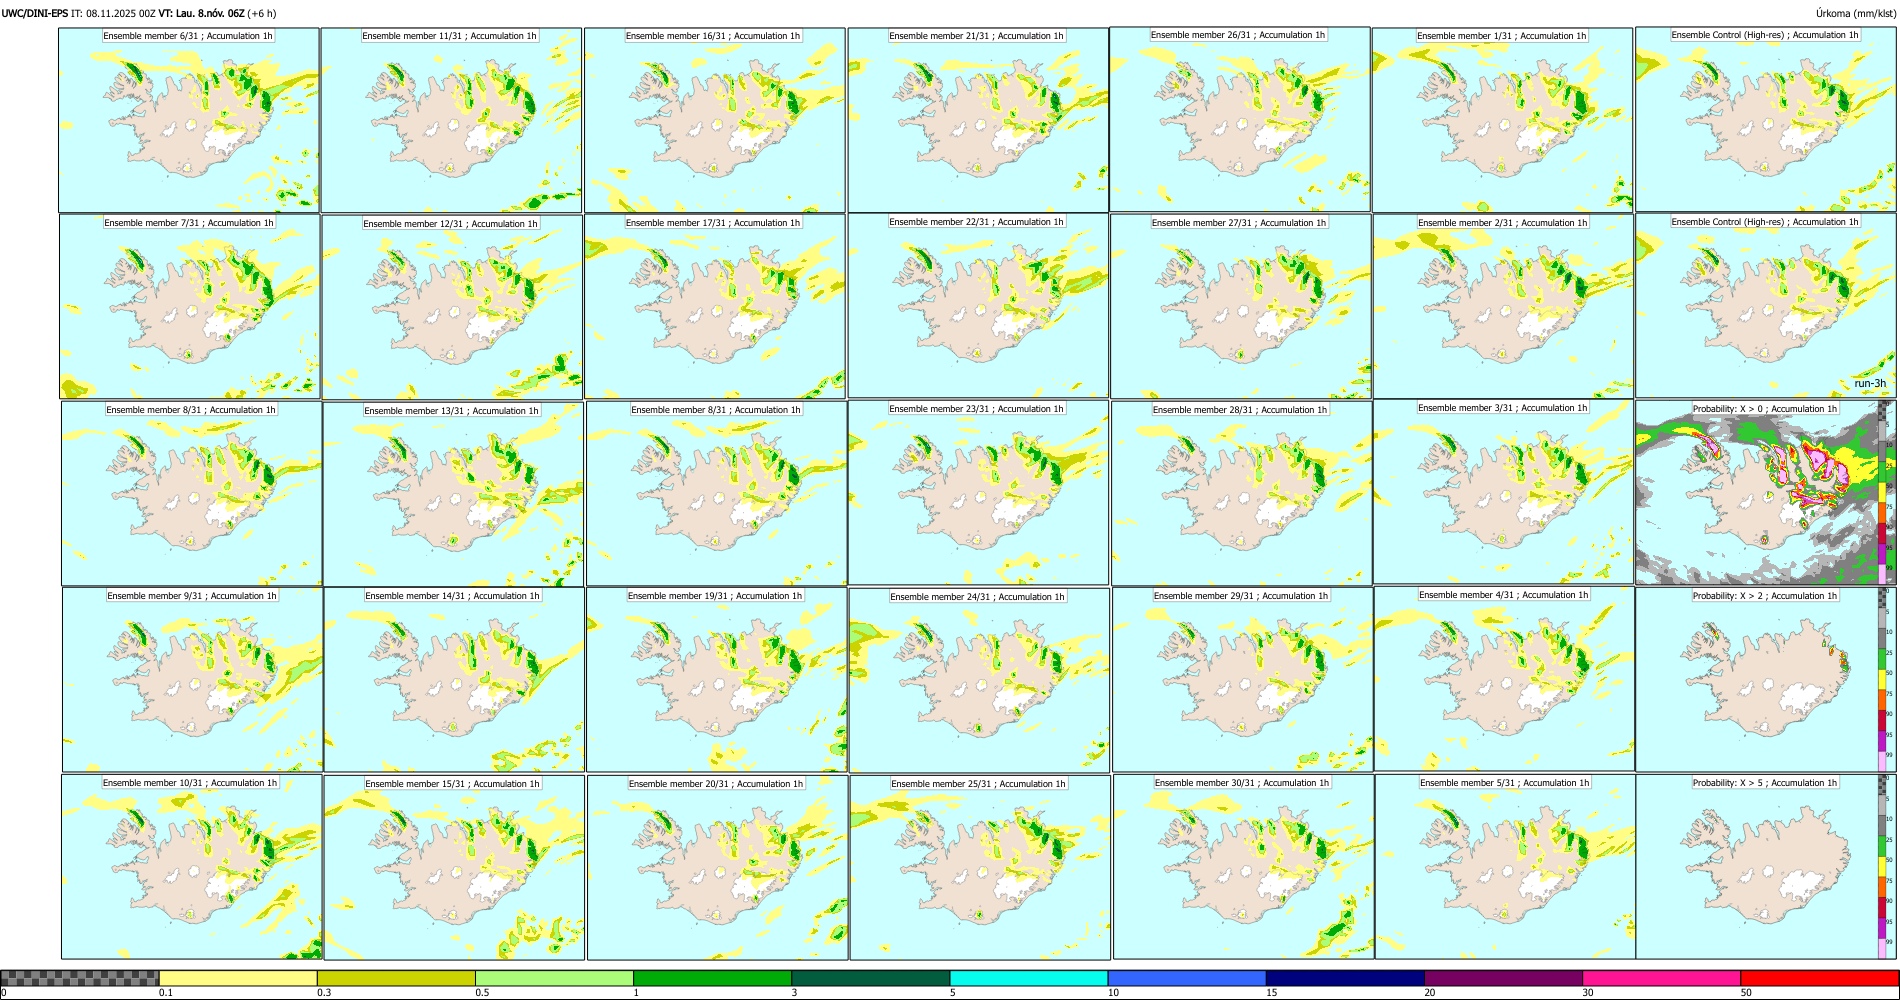Click the 'Ensemble member 20/31 ; Accumulation 1h' title
Image resolution: width=1900 pixels, height=1000 pixels.
pyautogui.click(x=716, y=784)
